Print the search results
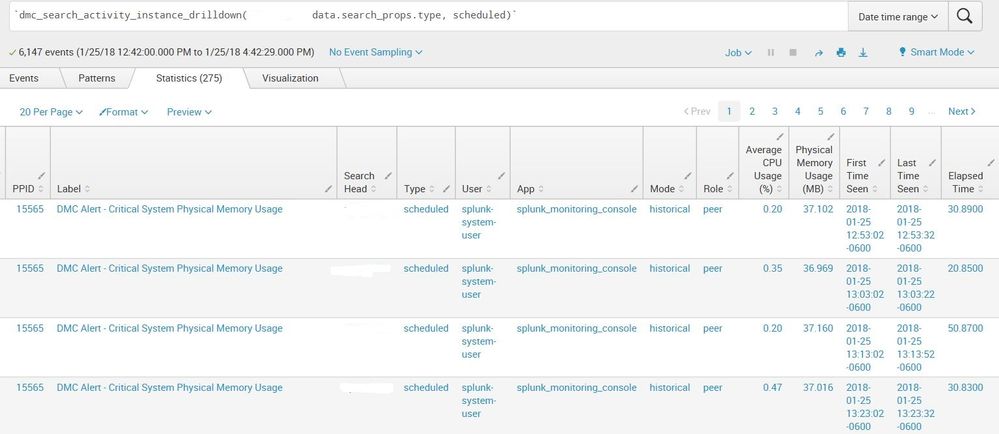Screen dimensions: 999x434 [841, 52]
